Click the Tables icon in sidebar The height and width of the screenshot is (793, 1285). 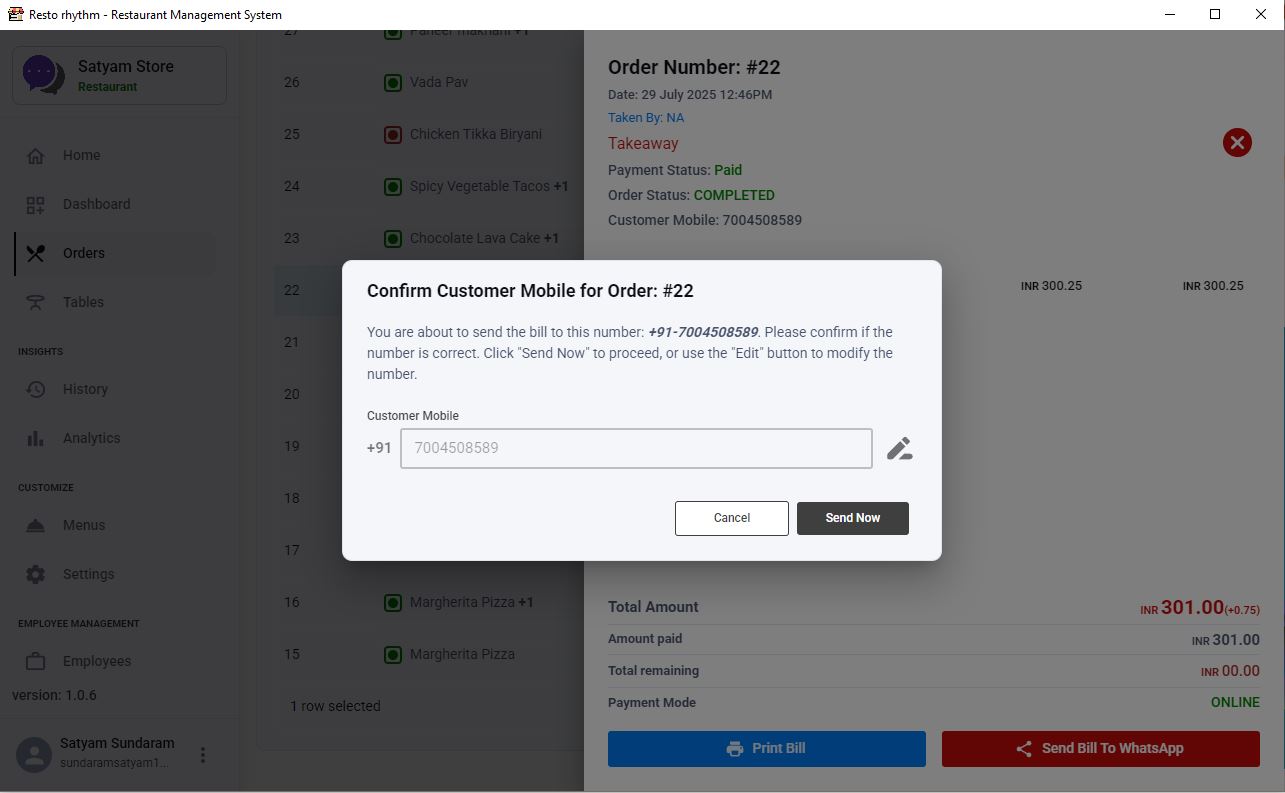[36, 303]
